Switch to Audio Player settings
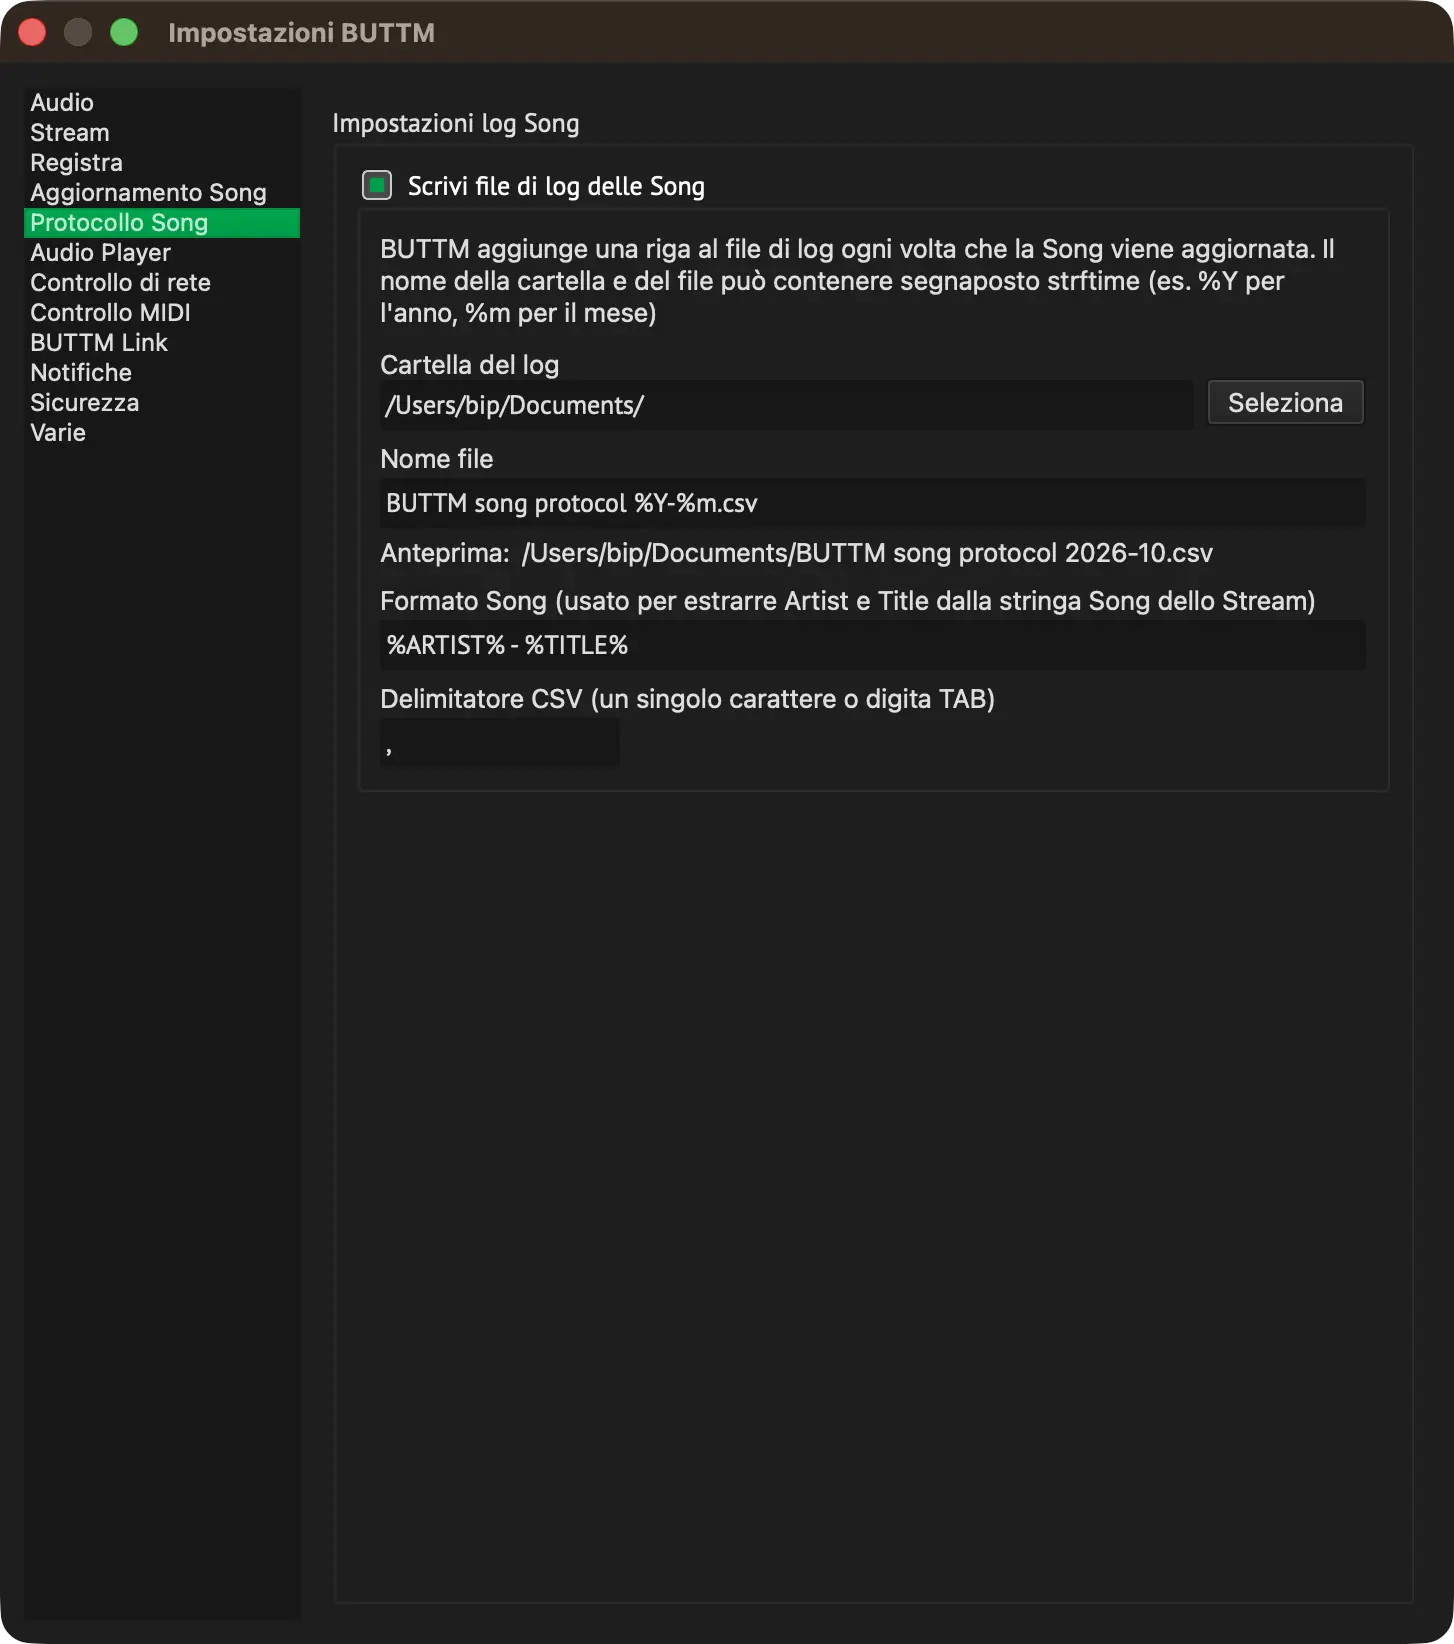1454x1644 pixels. coord(161,253)
